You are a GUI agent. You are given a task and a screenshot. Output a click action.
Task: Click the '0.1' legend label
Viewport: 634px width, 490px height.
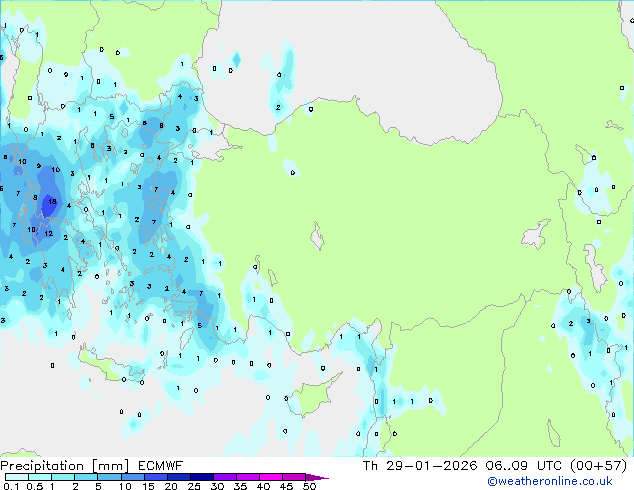click(11, 486)
